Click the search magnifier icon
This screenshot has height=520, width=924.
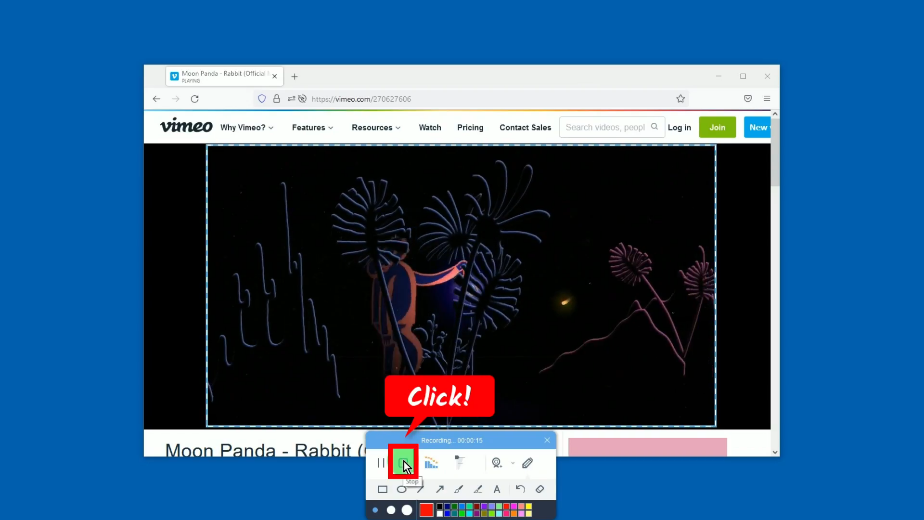point(654,127)
